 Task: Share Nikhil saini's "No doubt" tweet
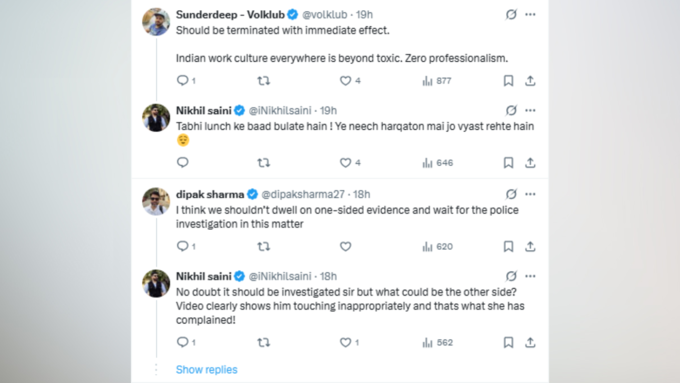click(530, 342)
